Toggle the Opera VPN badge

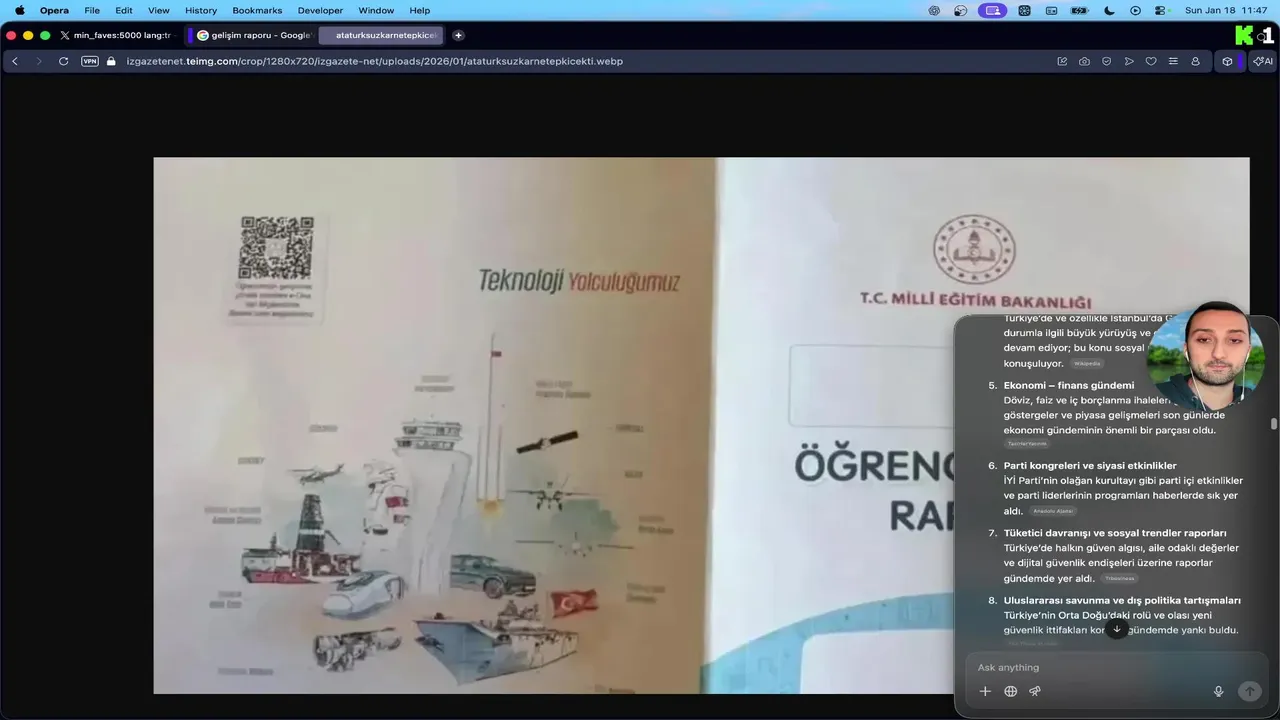point(90,61)
